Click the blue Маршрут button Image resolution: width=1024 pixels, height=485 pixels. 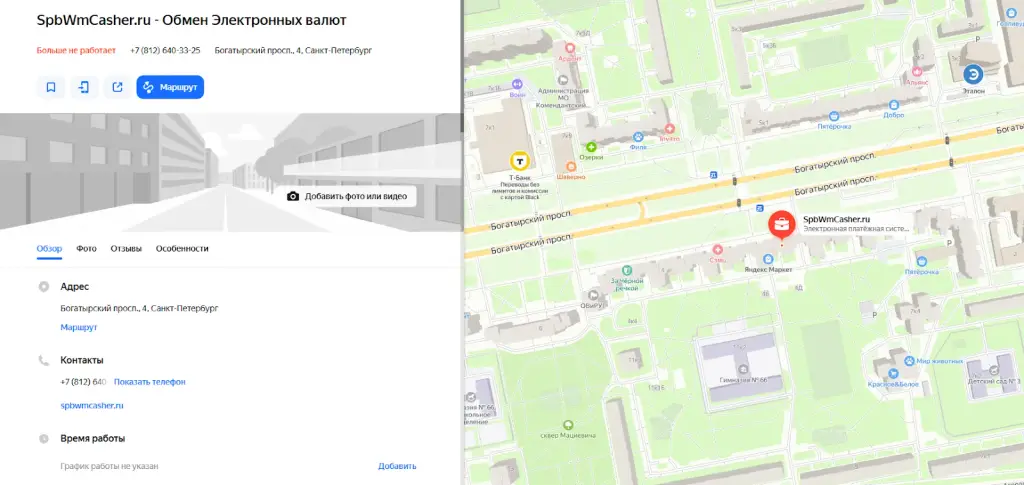coord(170,87)
